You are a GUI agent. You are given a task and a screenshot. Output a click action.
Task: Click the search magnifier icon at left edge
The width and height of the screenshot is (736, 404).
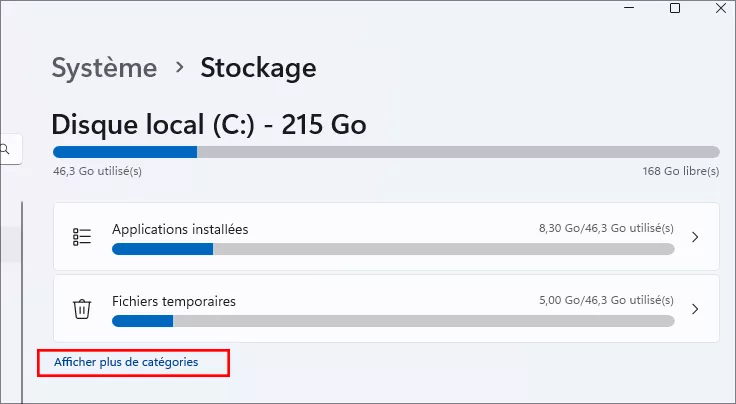tap(6, 150)
